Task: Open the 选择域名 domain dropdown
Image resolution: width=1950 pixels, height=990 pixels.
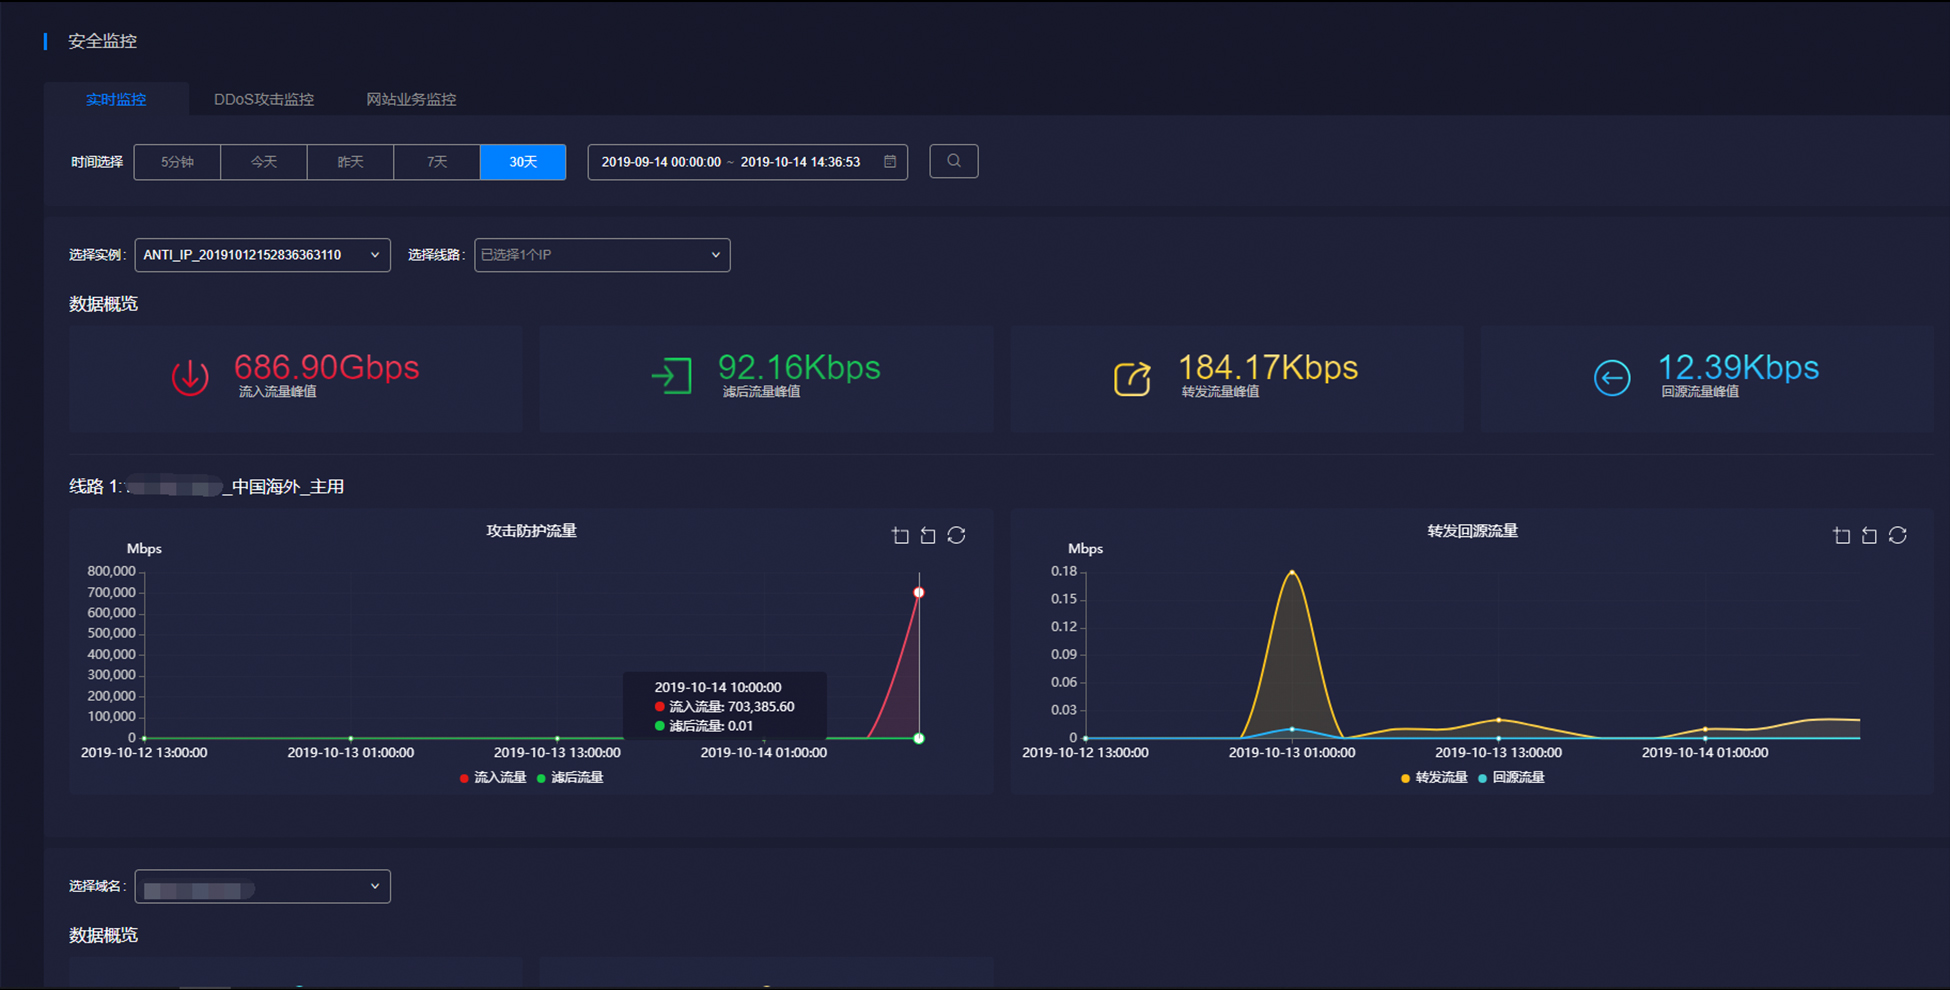Action: coord(262,886)
